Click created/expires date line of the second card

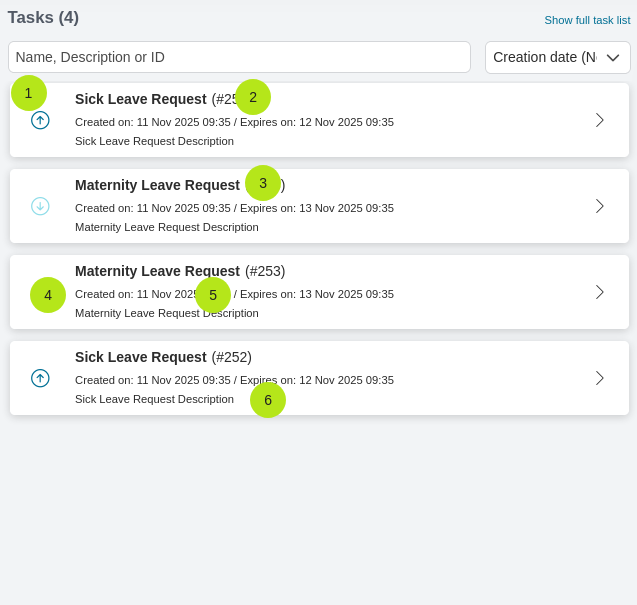[234, 208]
